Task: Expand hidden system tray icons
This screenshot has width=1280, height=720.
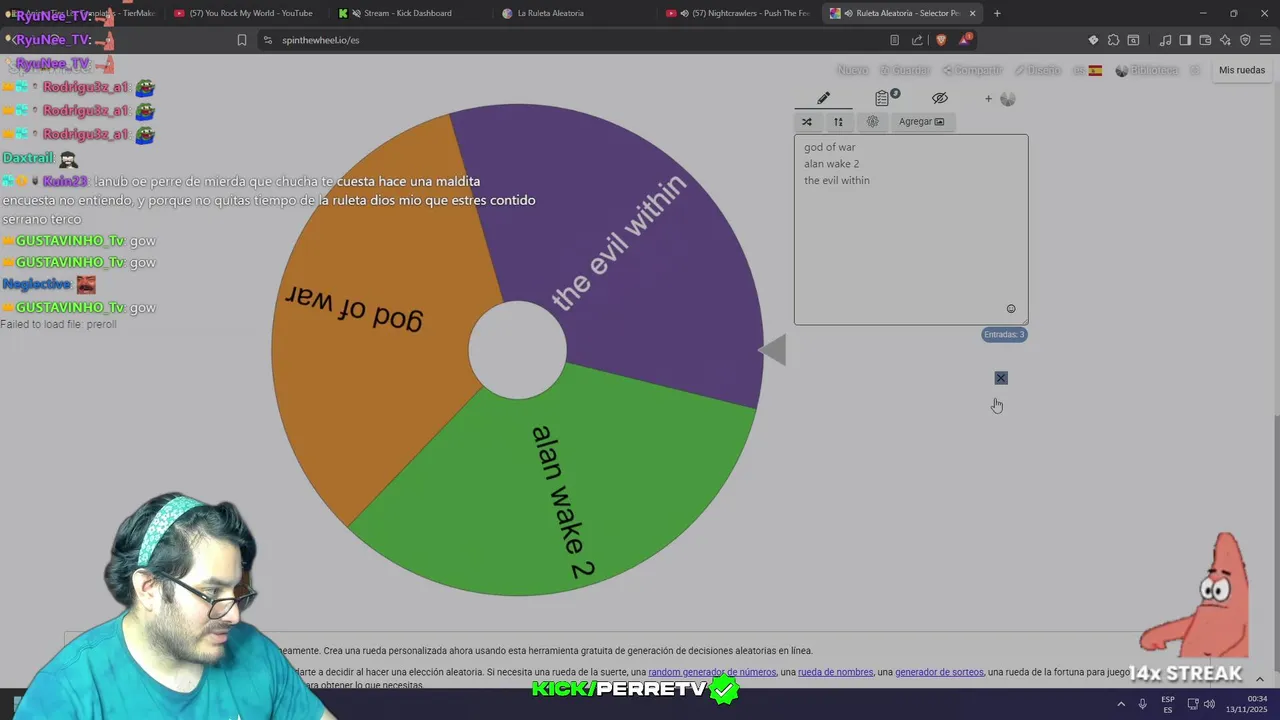Action: (x=1120, y=704)
